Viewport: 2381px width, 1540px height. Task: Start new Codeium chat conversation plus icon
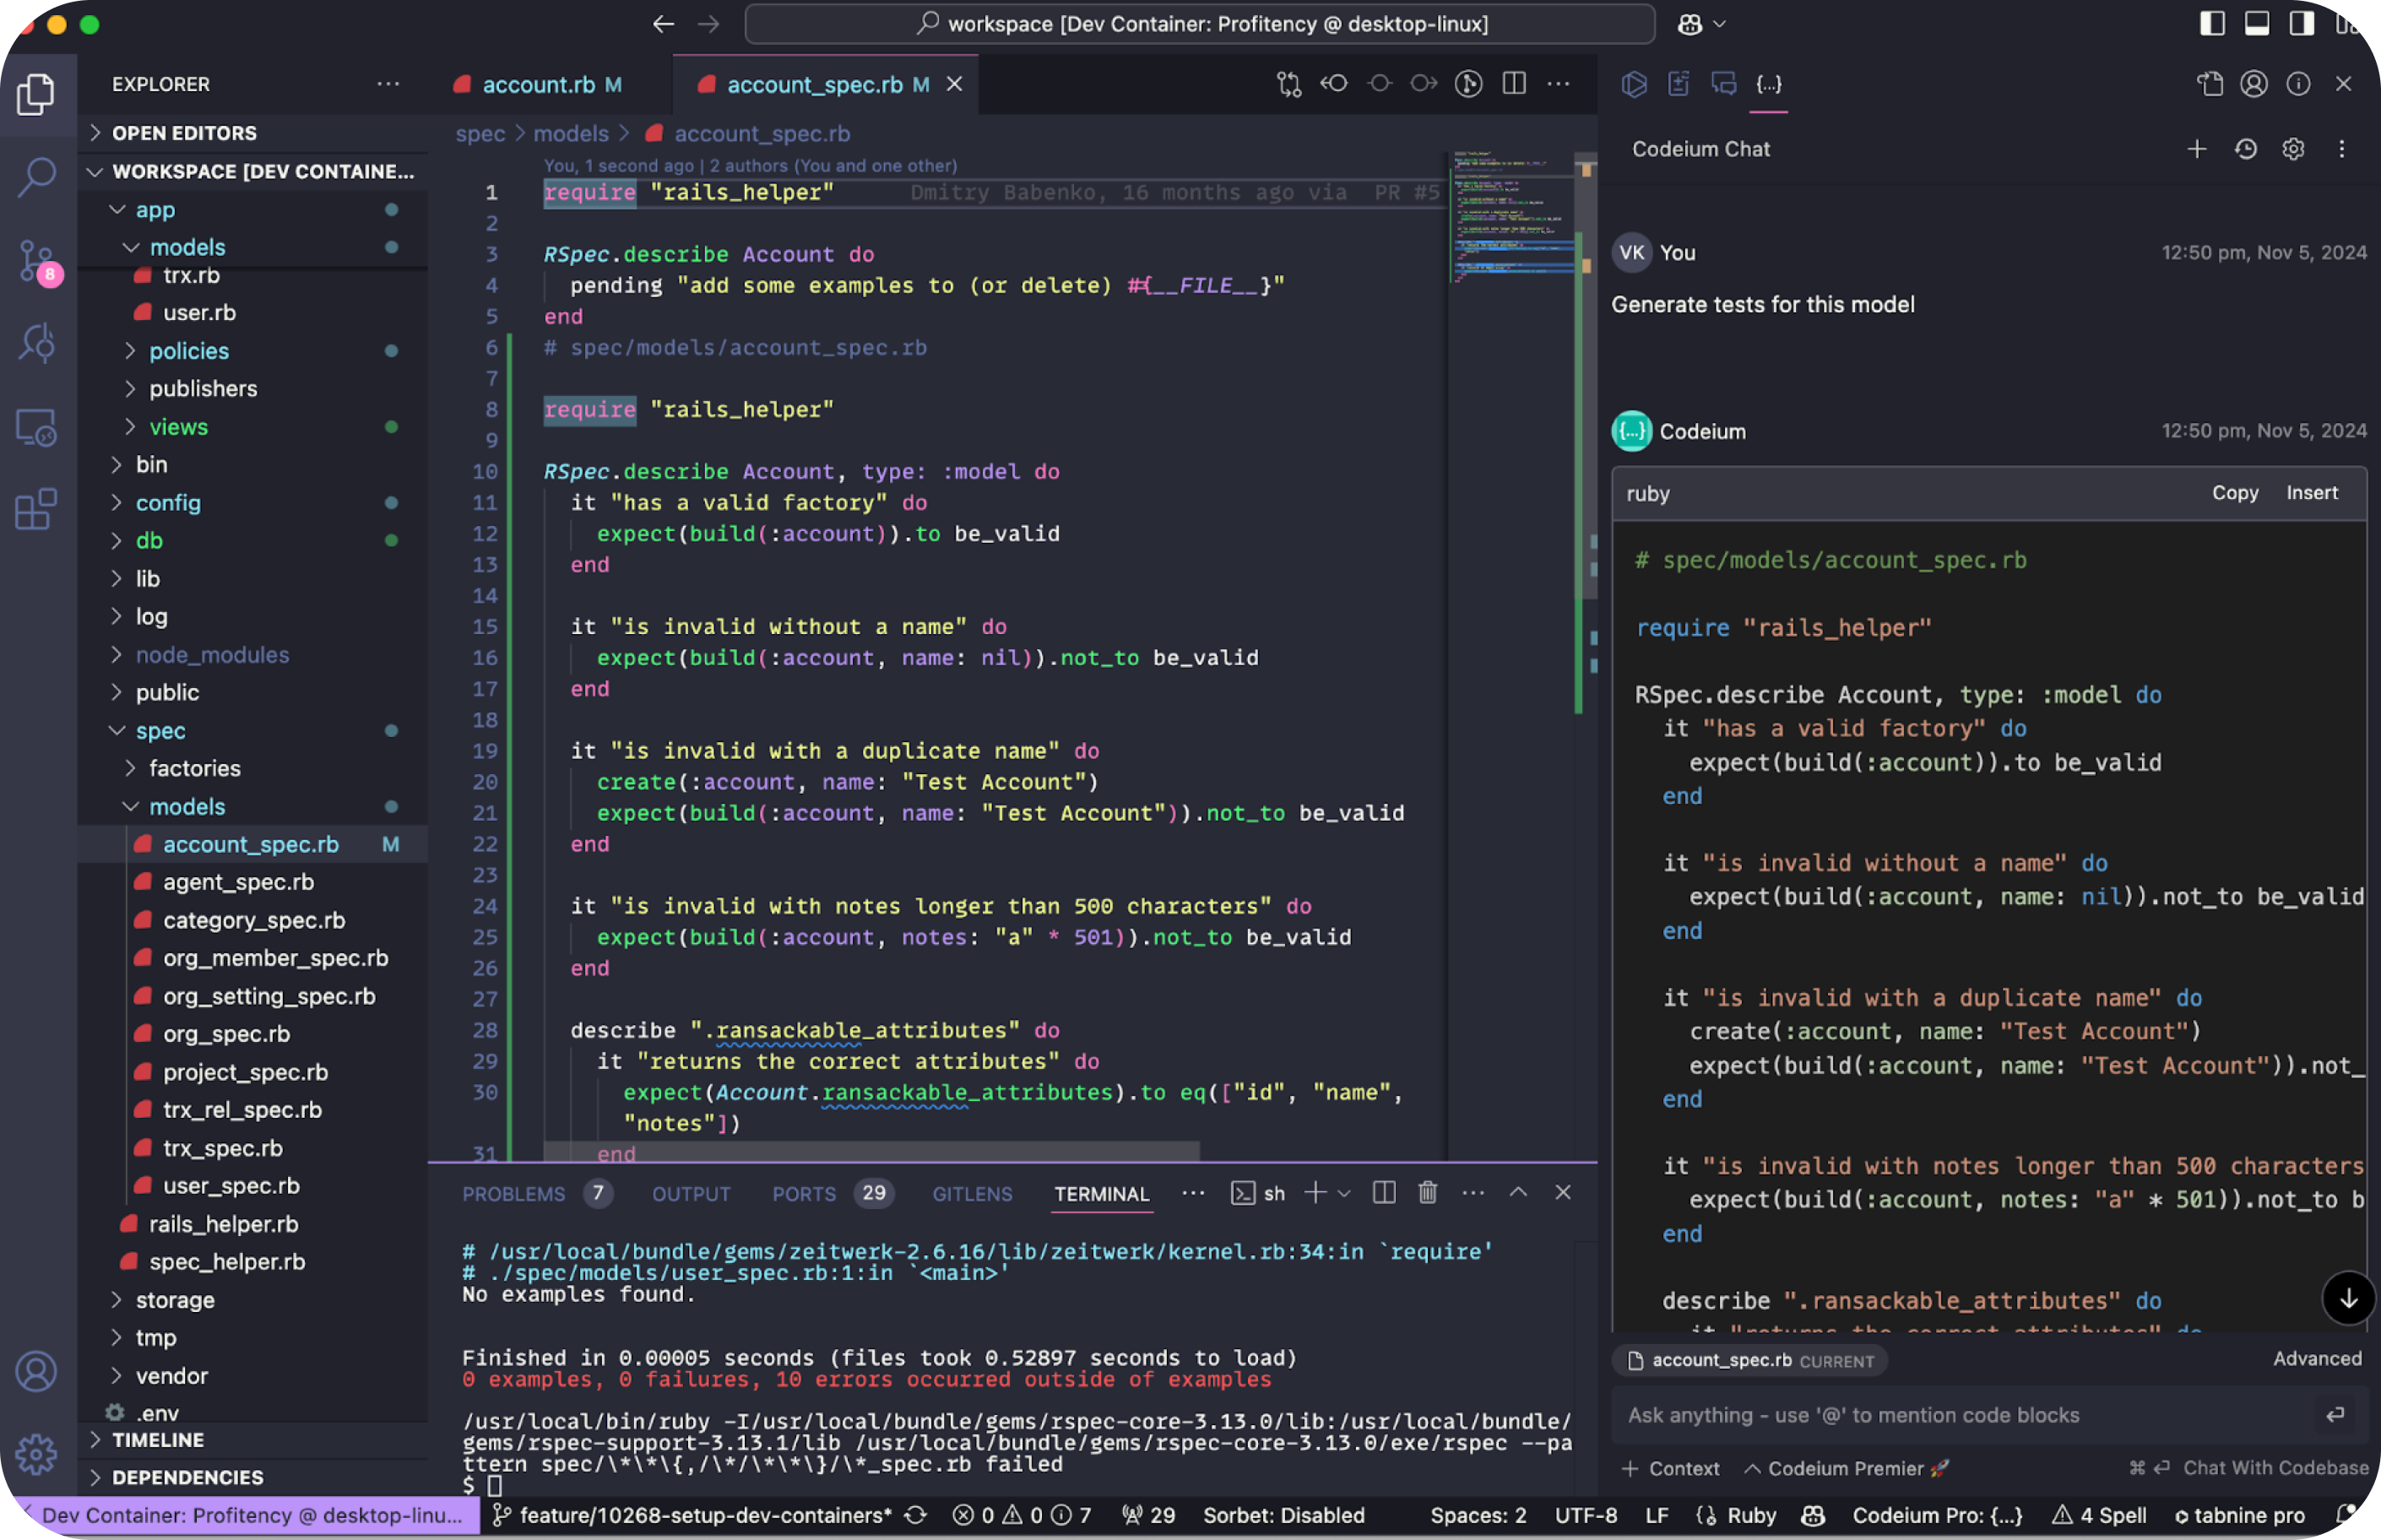tap(2196, 149)
